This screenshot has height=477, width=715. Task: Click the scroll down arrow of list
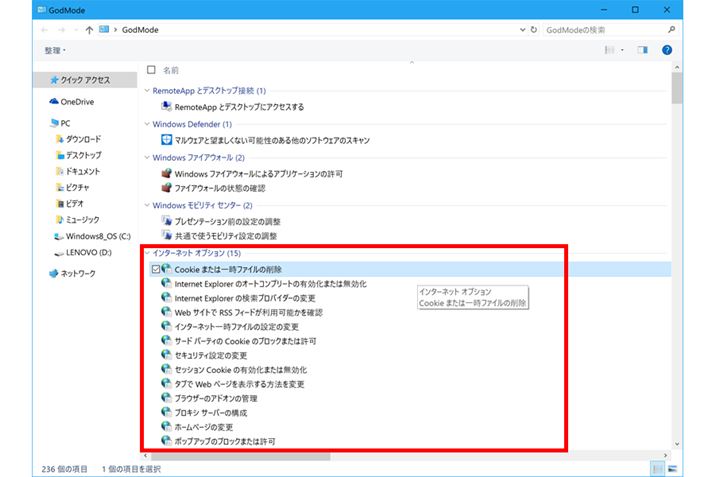677,444
